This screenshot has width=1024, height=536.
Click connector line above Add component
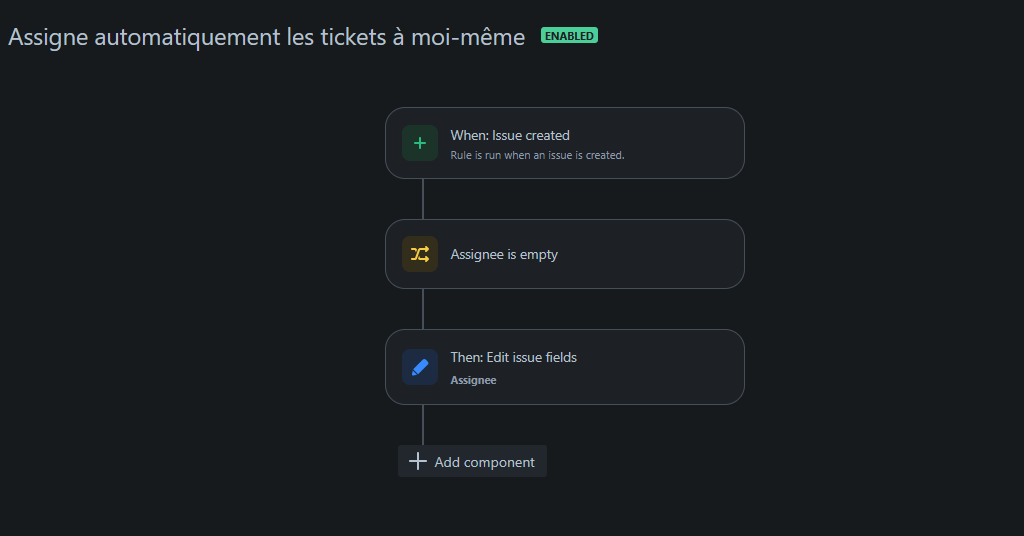tap(423, 424)
